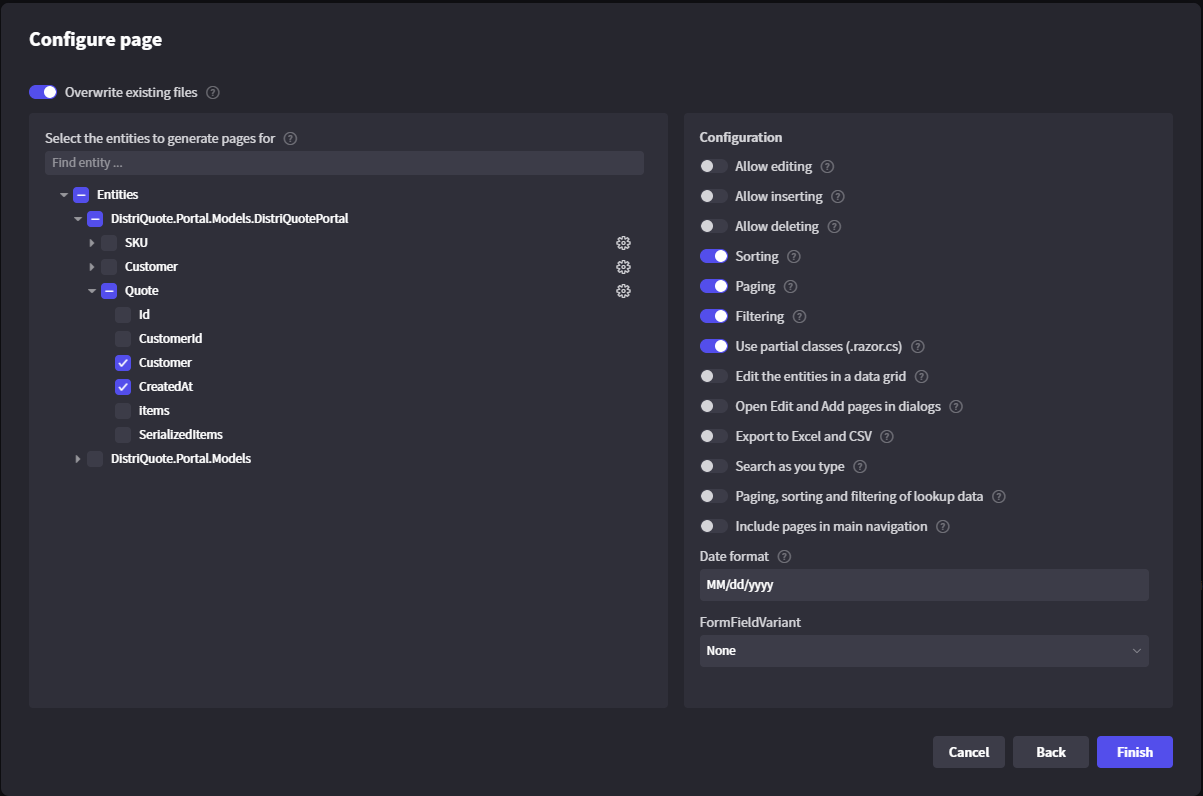
Task: Expand the DistriQuote.Portal.Models node
Action: tap(78, 459)
